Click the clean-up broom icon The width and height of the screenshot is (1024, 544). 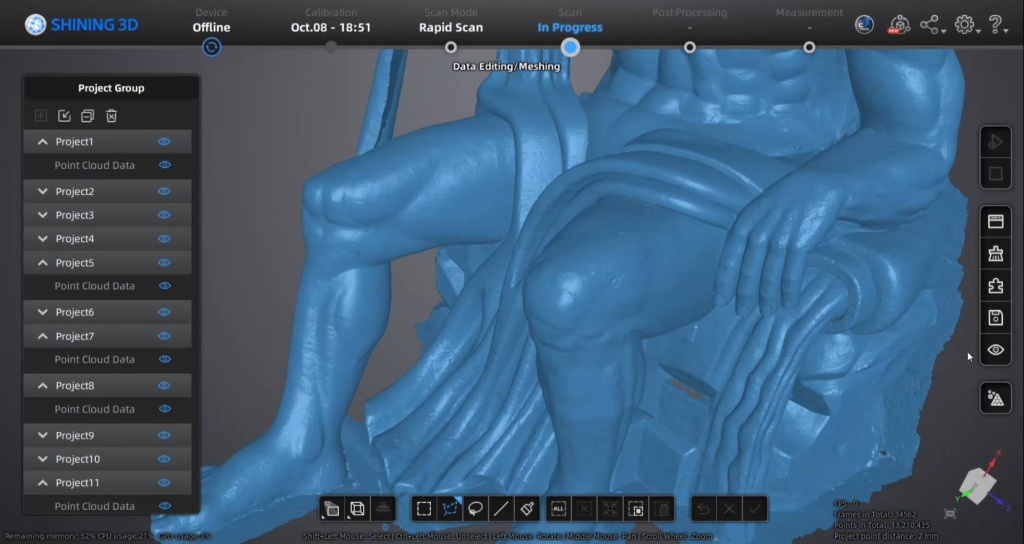click(x=995, y=253)
